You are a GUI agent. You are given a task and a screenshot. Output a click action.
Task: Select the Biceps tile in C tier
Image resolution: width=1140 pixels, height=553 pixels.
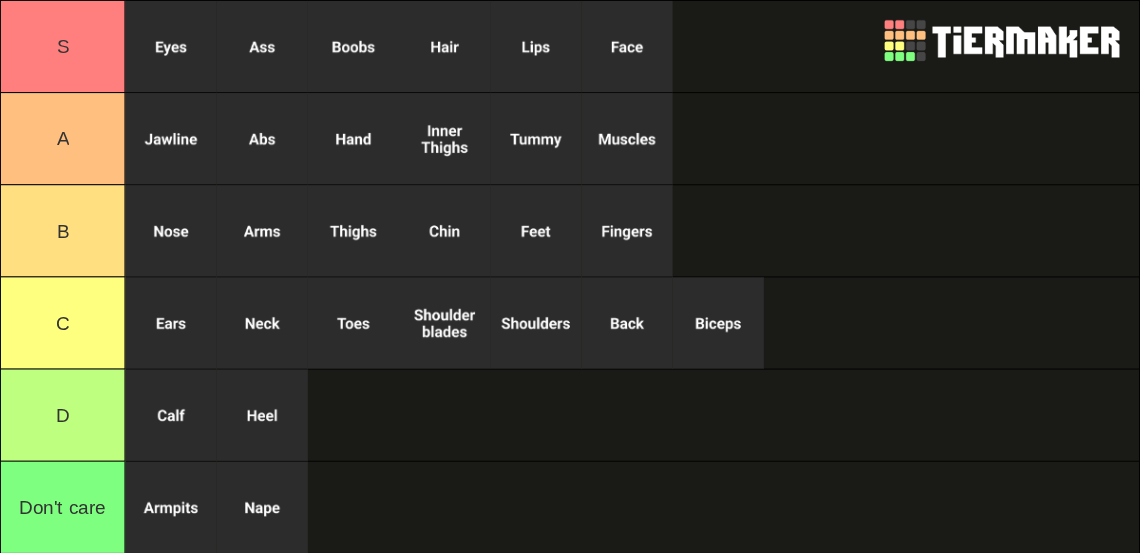coord(718,323)
